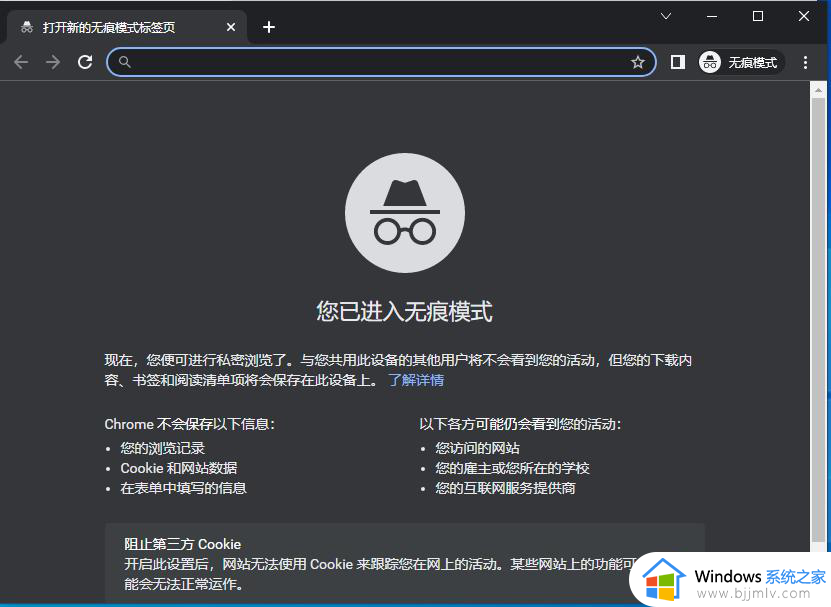Click the text Chrome 不会保存以下信息
831x607 pixels.
pos(190,424)
